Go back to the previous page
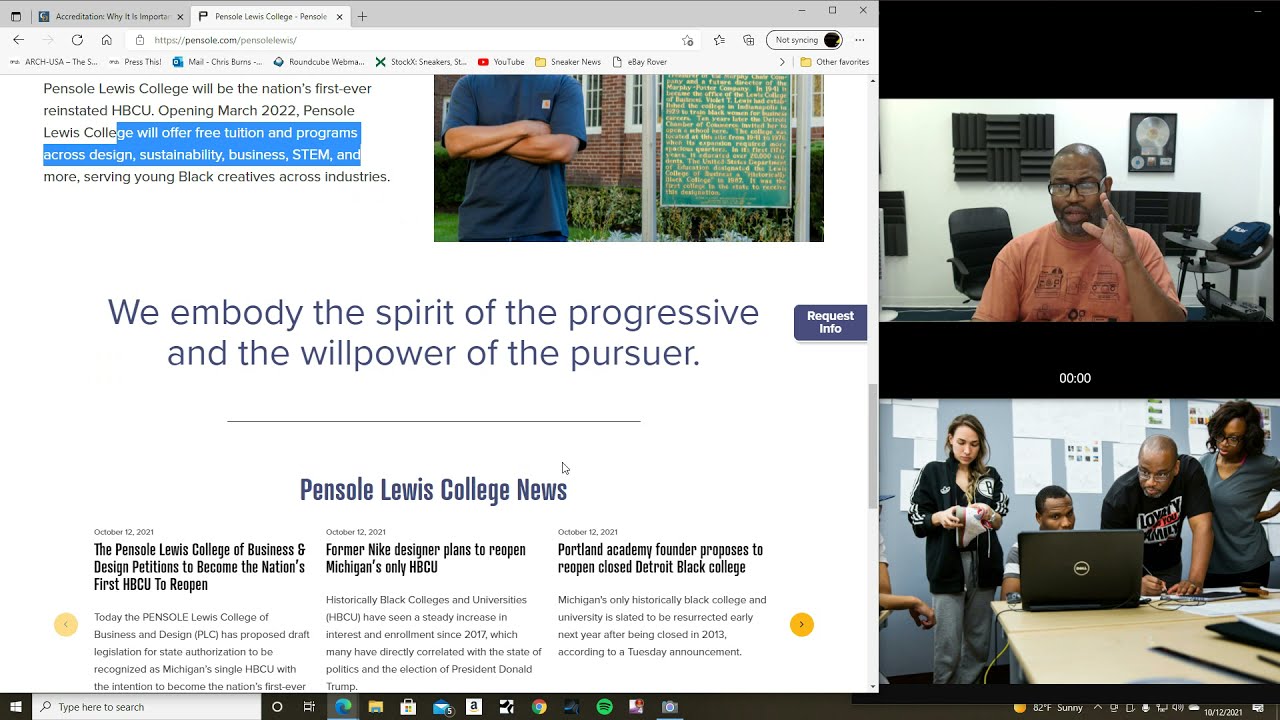Viewport: 1280px width, 720px height. (18, 40)
